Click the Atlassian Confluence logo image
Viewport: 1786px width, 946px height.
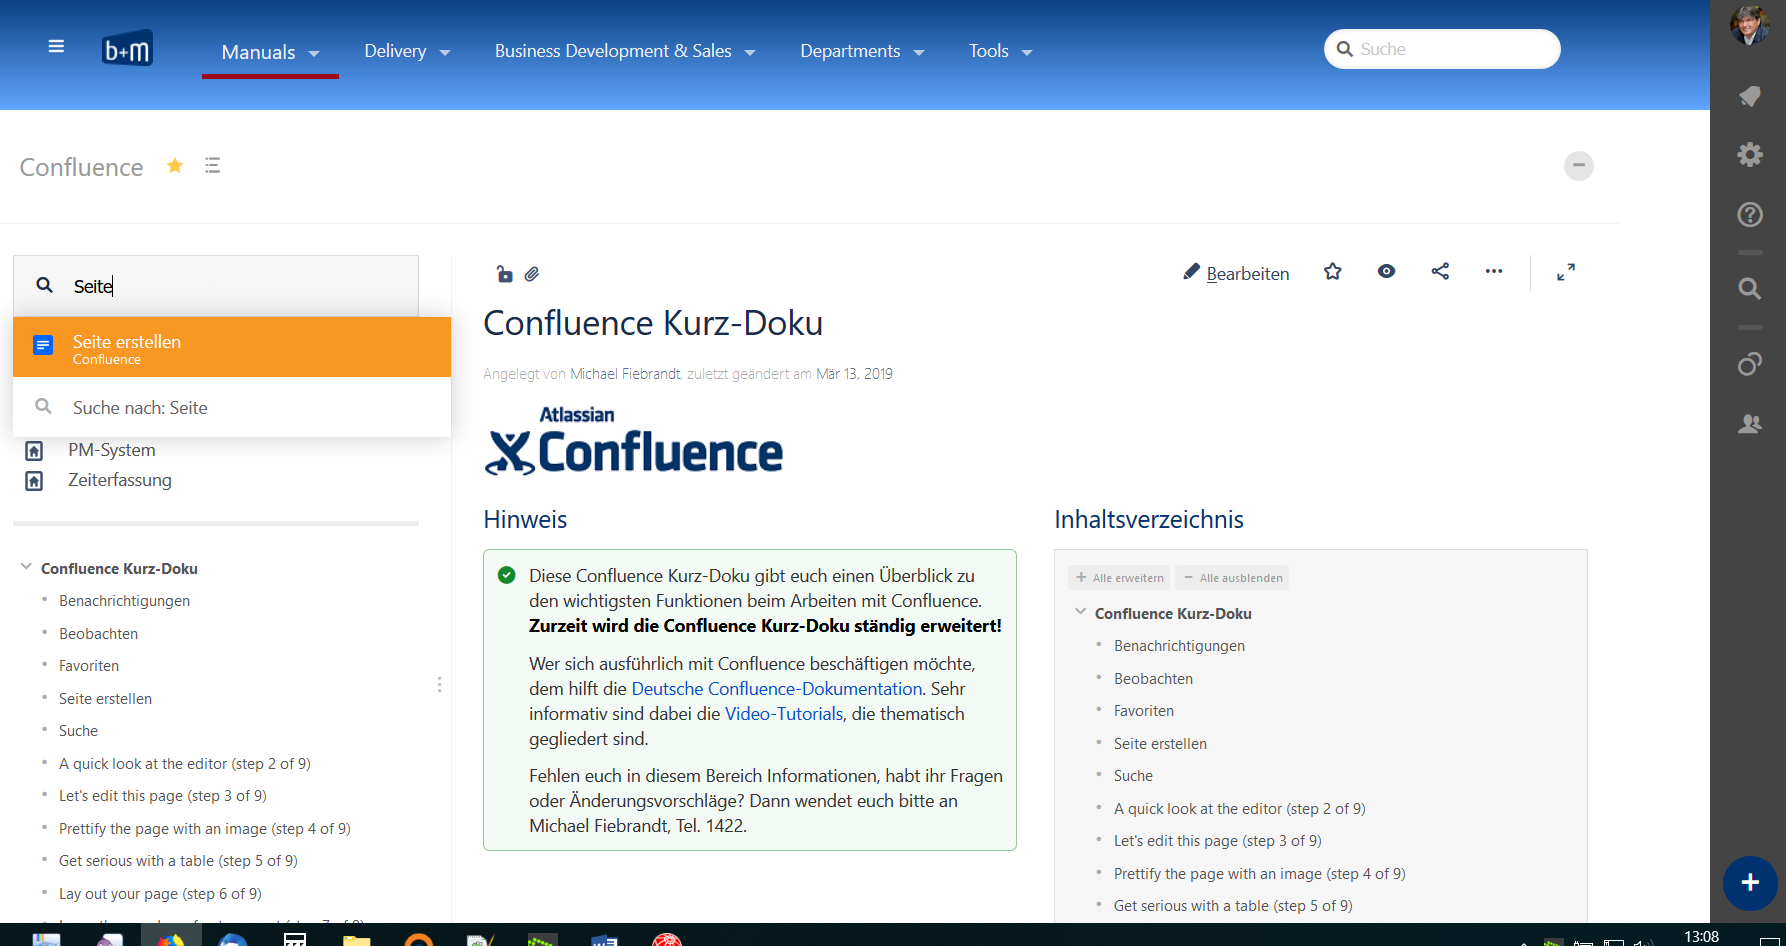[x=634, y=441]
